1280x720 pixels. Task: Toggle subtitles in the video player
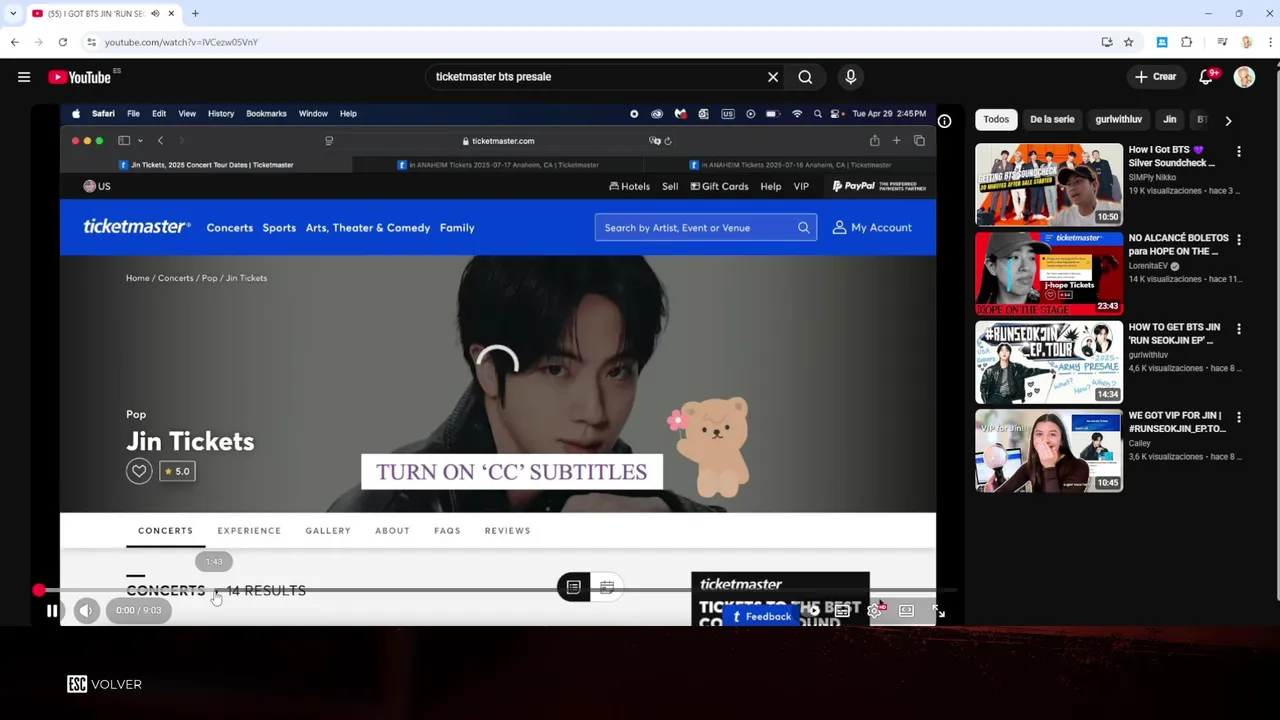coord(843,611)
